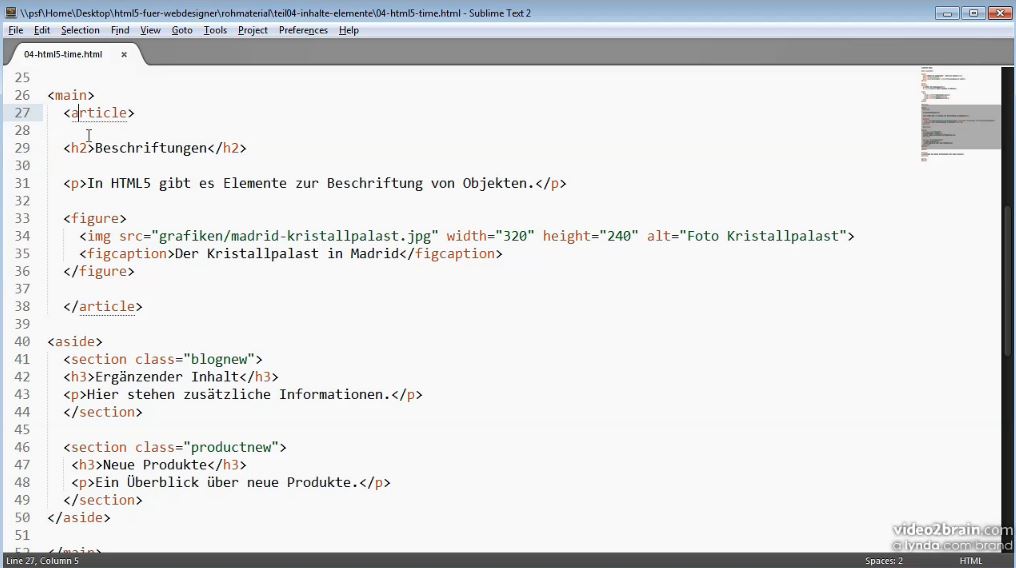Click the paragraph text 'In HTML5 gibt es Elemente'
Image resolution: width=1016 pixels, height=568 pixels.
(x=187, y=183)
